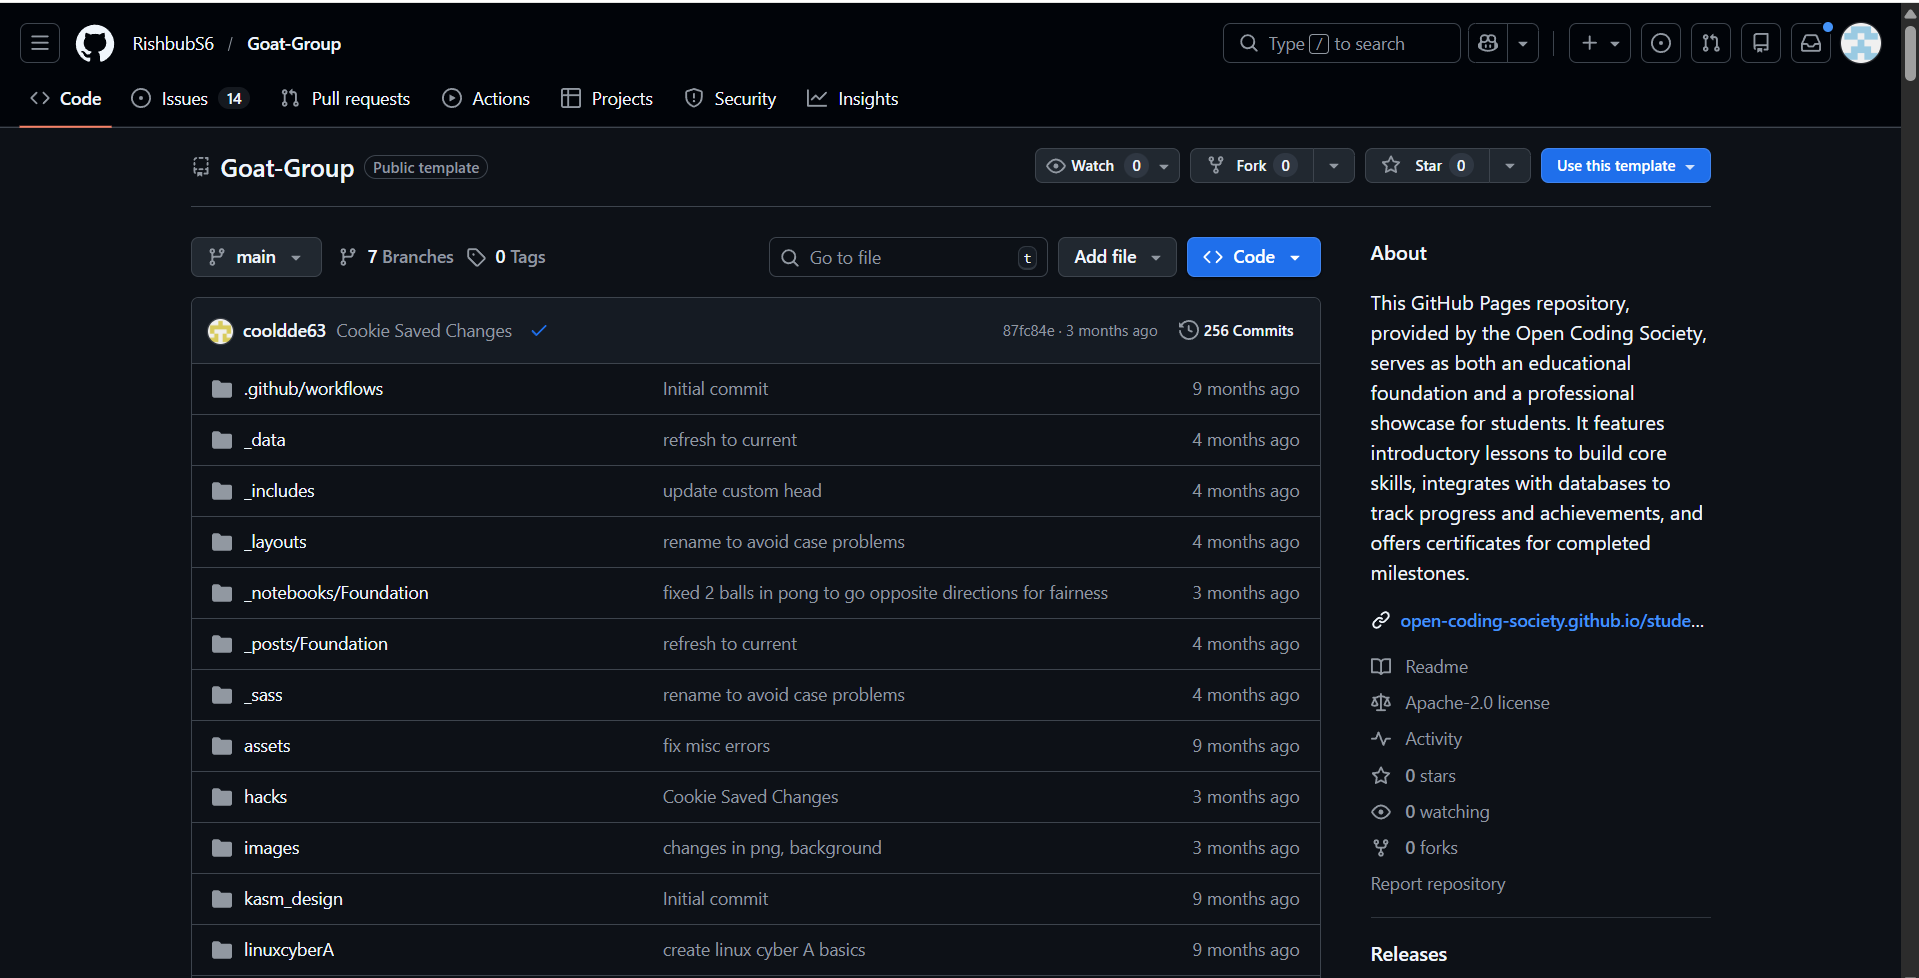Open the Projects tab
This screenshot has width=1919, height=978.
click(607, 98)
